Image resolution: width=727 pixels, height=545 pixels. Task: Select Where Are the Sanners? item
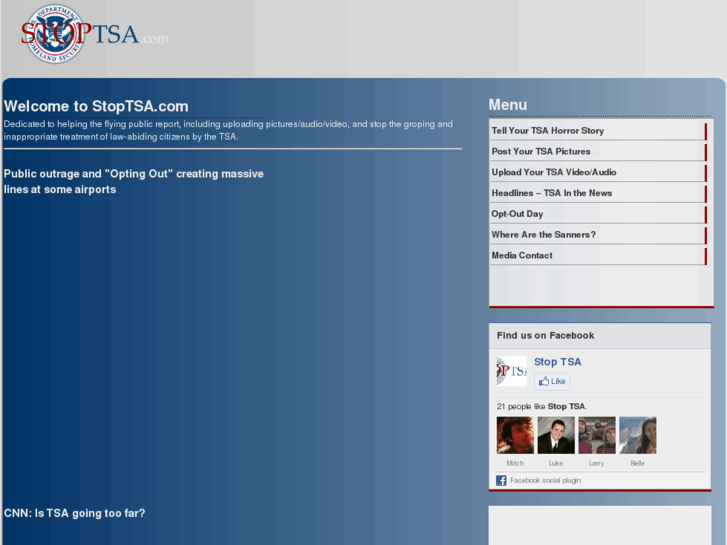point(598,235)
